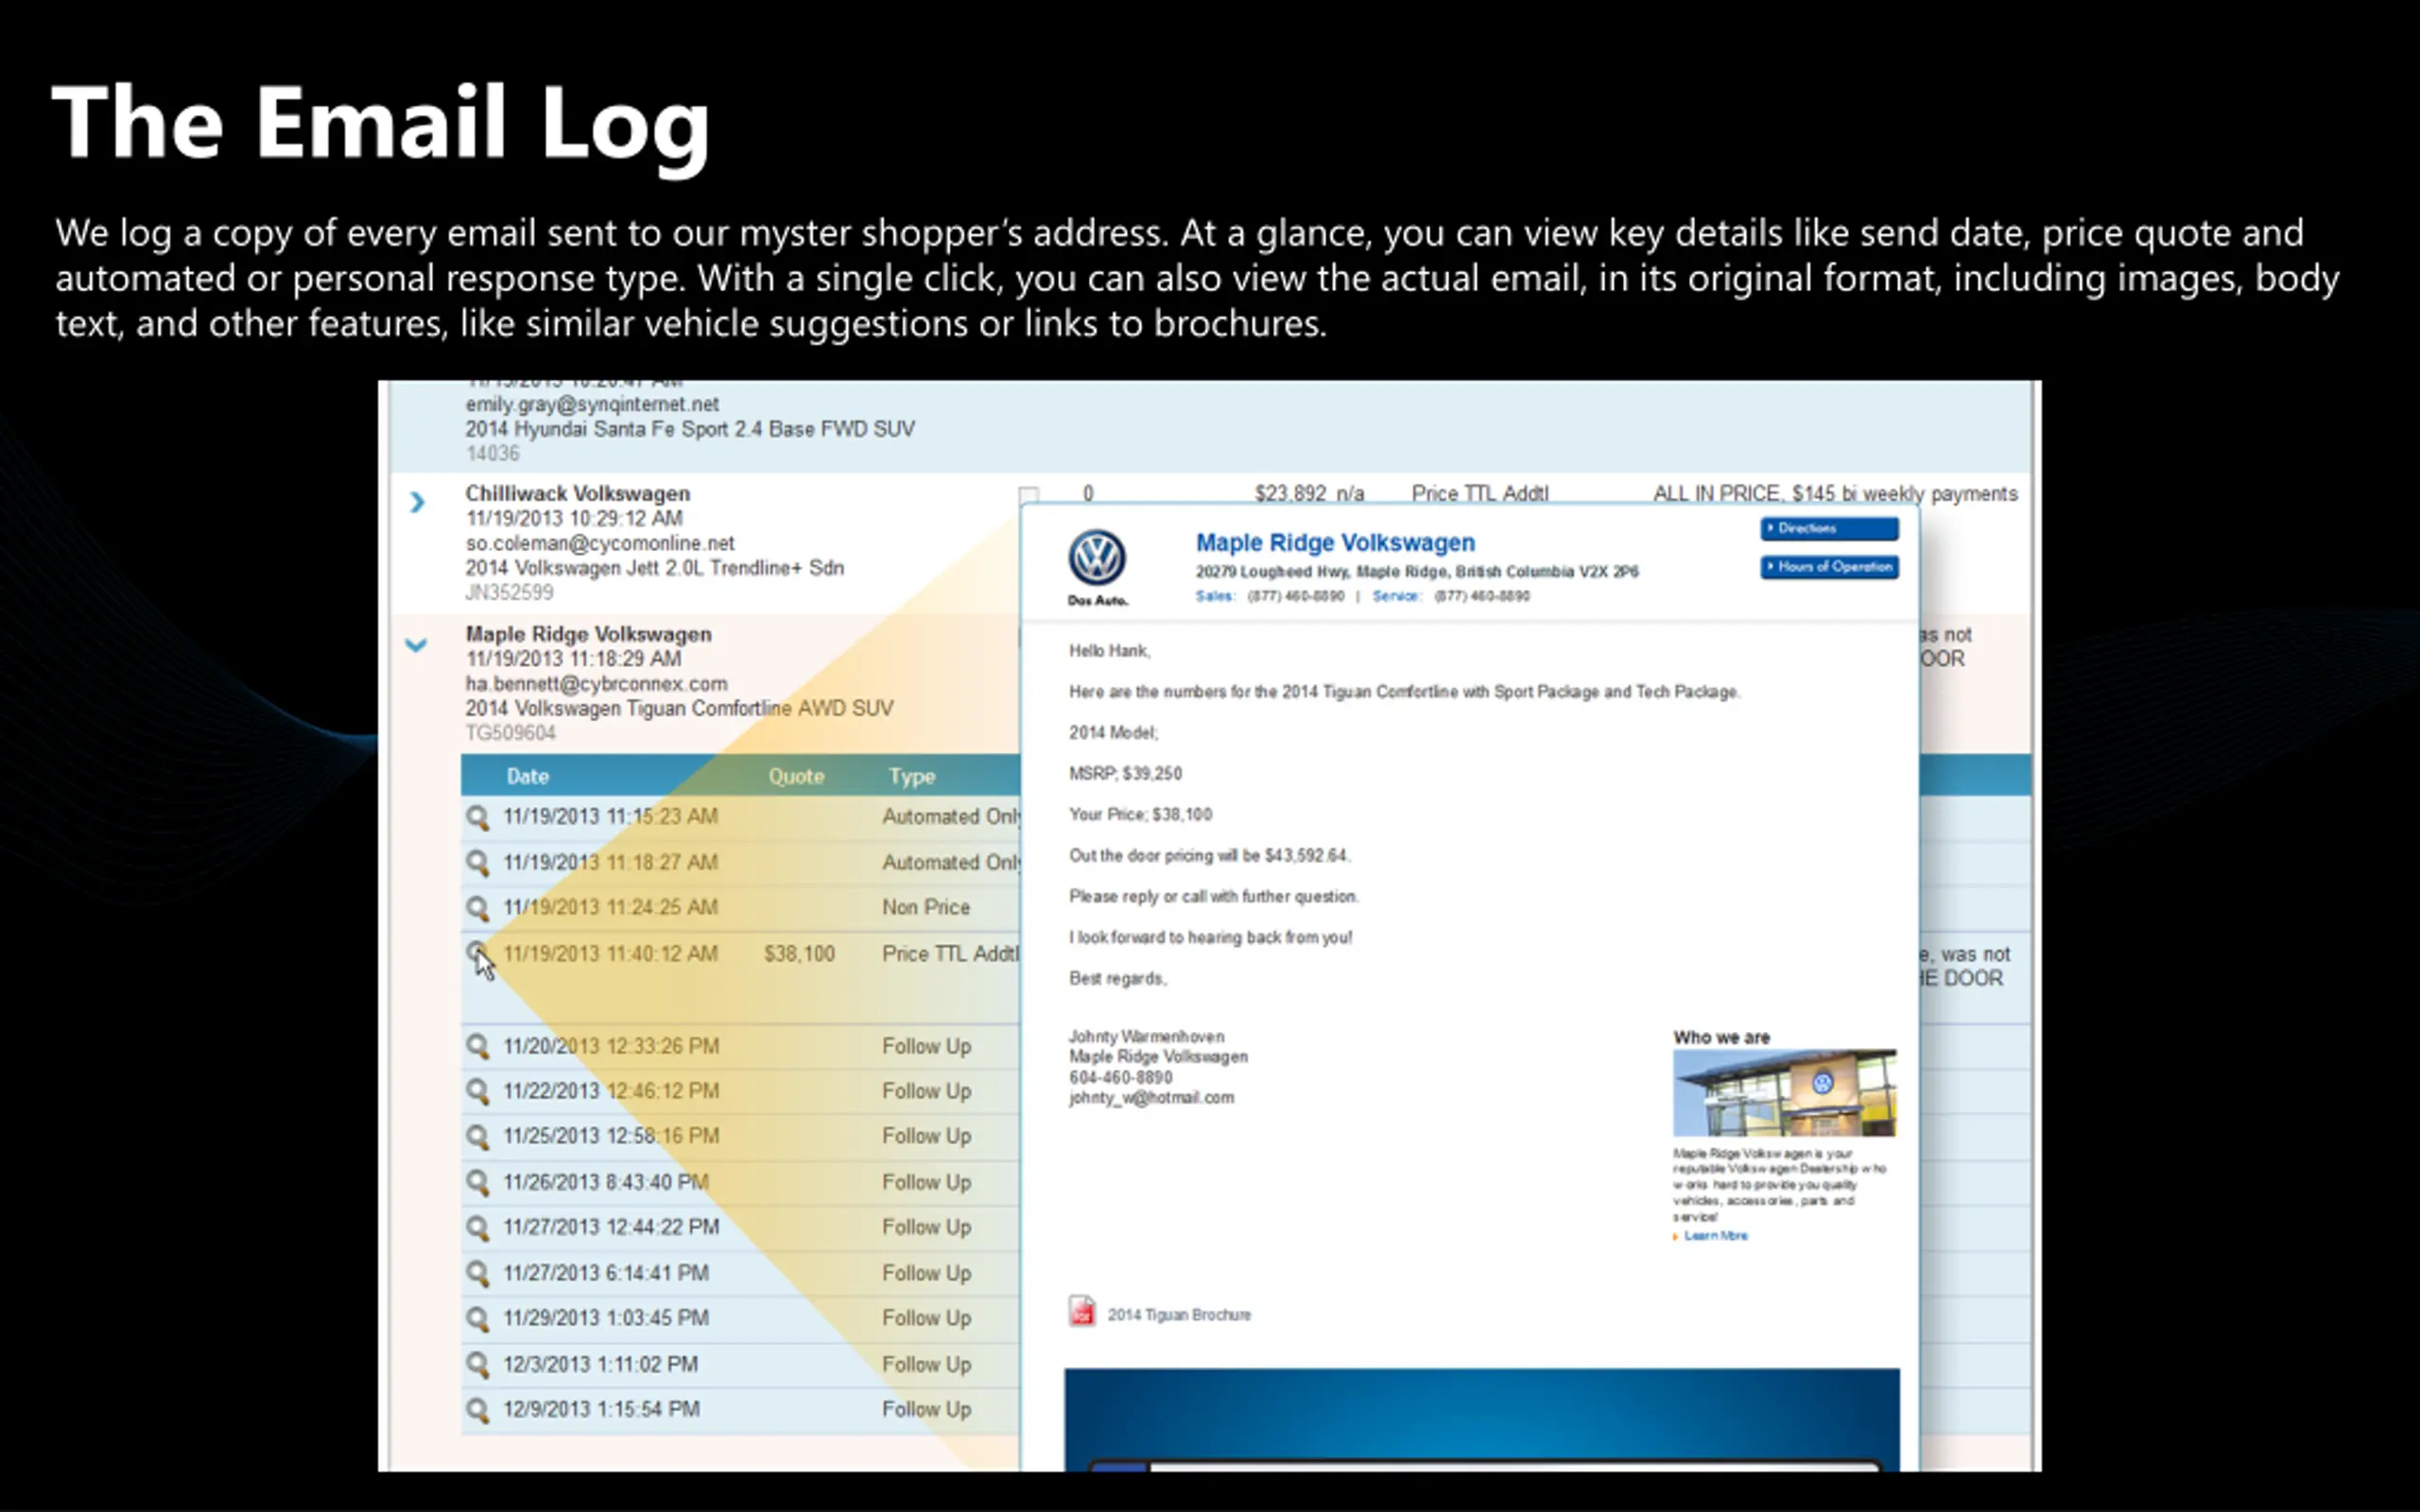Image resolution: width=2420 pixels, height=1512 pixels.
Task: Collapse the Maple Ridge Volkswagen row
Action: tap(416, 645)
